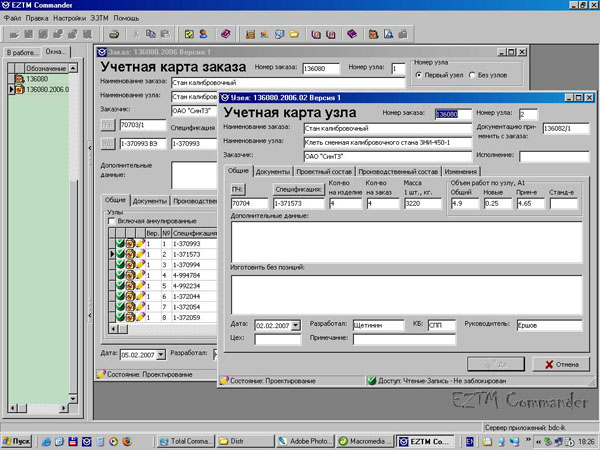
Task: Click the yellow checklist toolbar icon
Action: pos(189,34)
